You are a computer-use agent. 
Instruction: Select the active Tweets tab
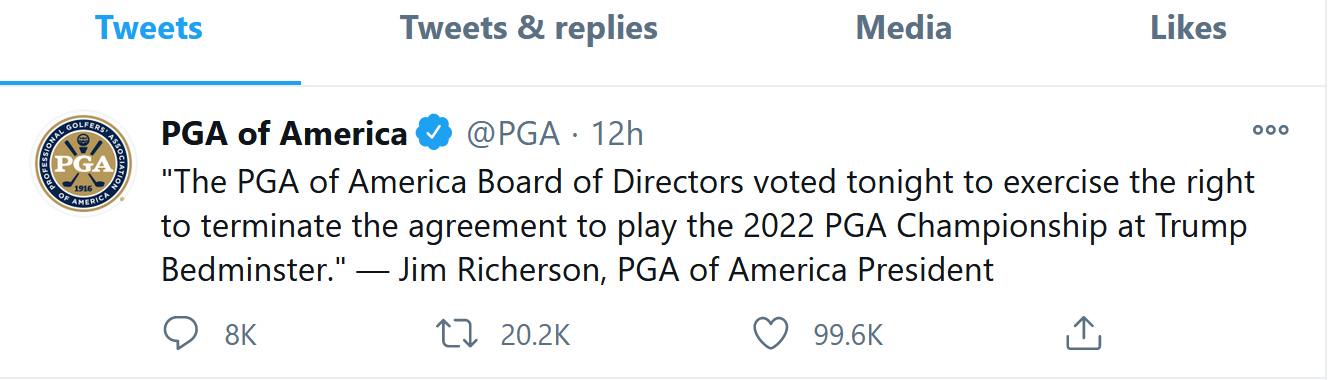(x=149, y=28)
